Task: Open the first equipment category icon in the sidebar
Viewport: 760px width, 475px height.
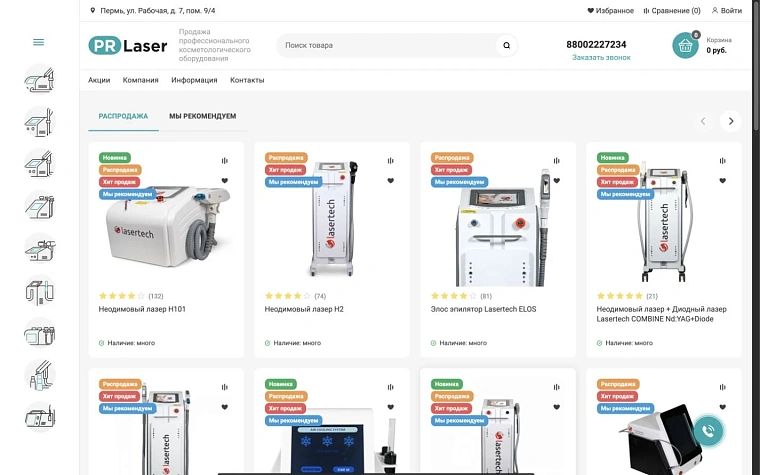Action: (40, 79)
